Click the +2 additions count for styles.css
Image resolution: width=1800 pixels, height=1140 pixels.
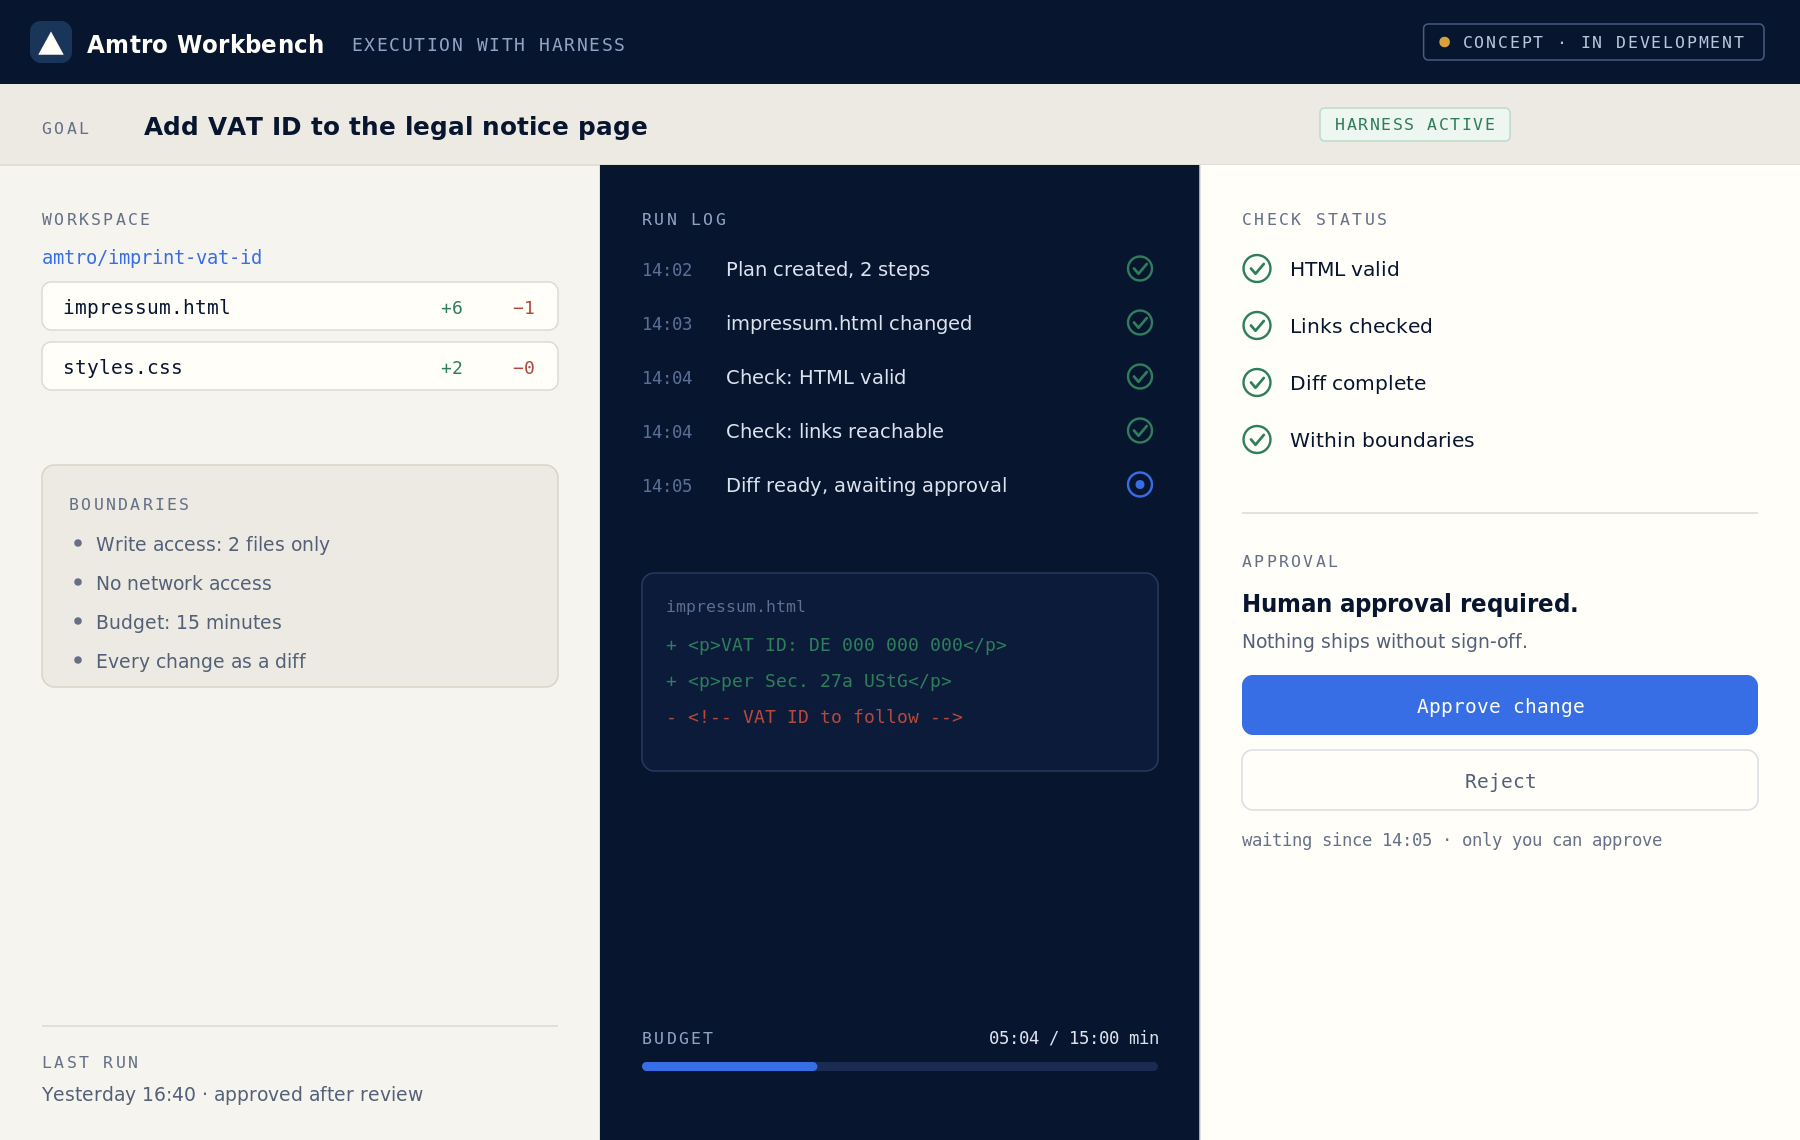point(452,367)
